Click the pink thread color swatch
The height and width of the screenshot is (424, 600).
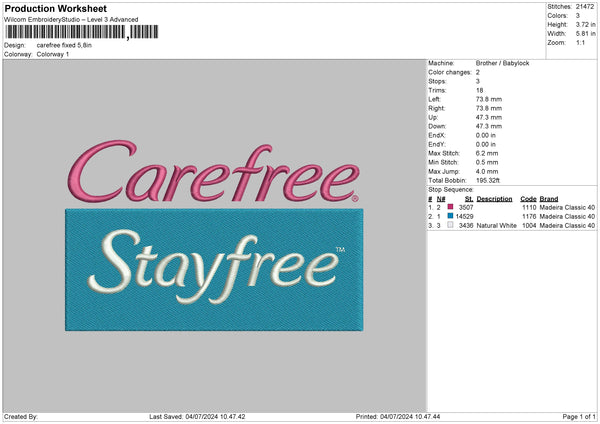click(x=450, y=207)
